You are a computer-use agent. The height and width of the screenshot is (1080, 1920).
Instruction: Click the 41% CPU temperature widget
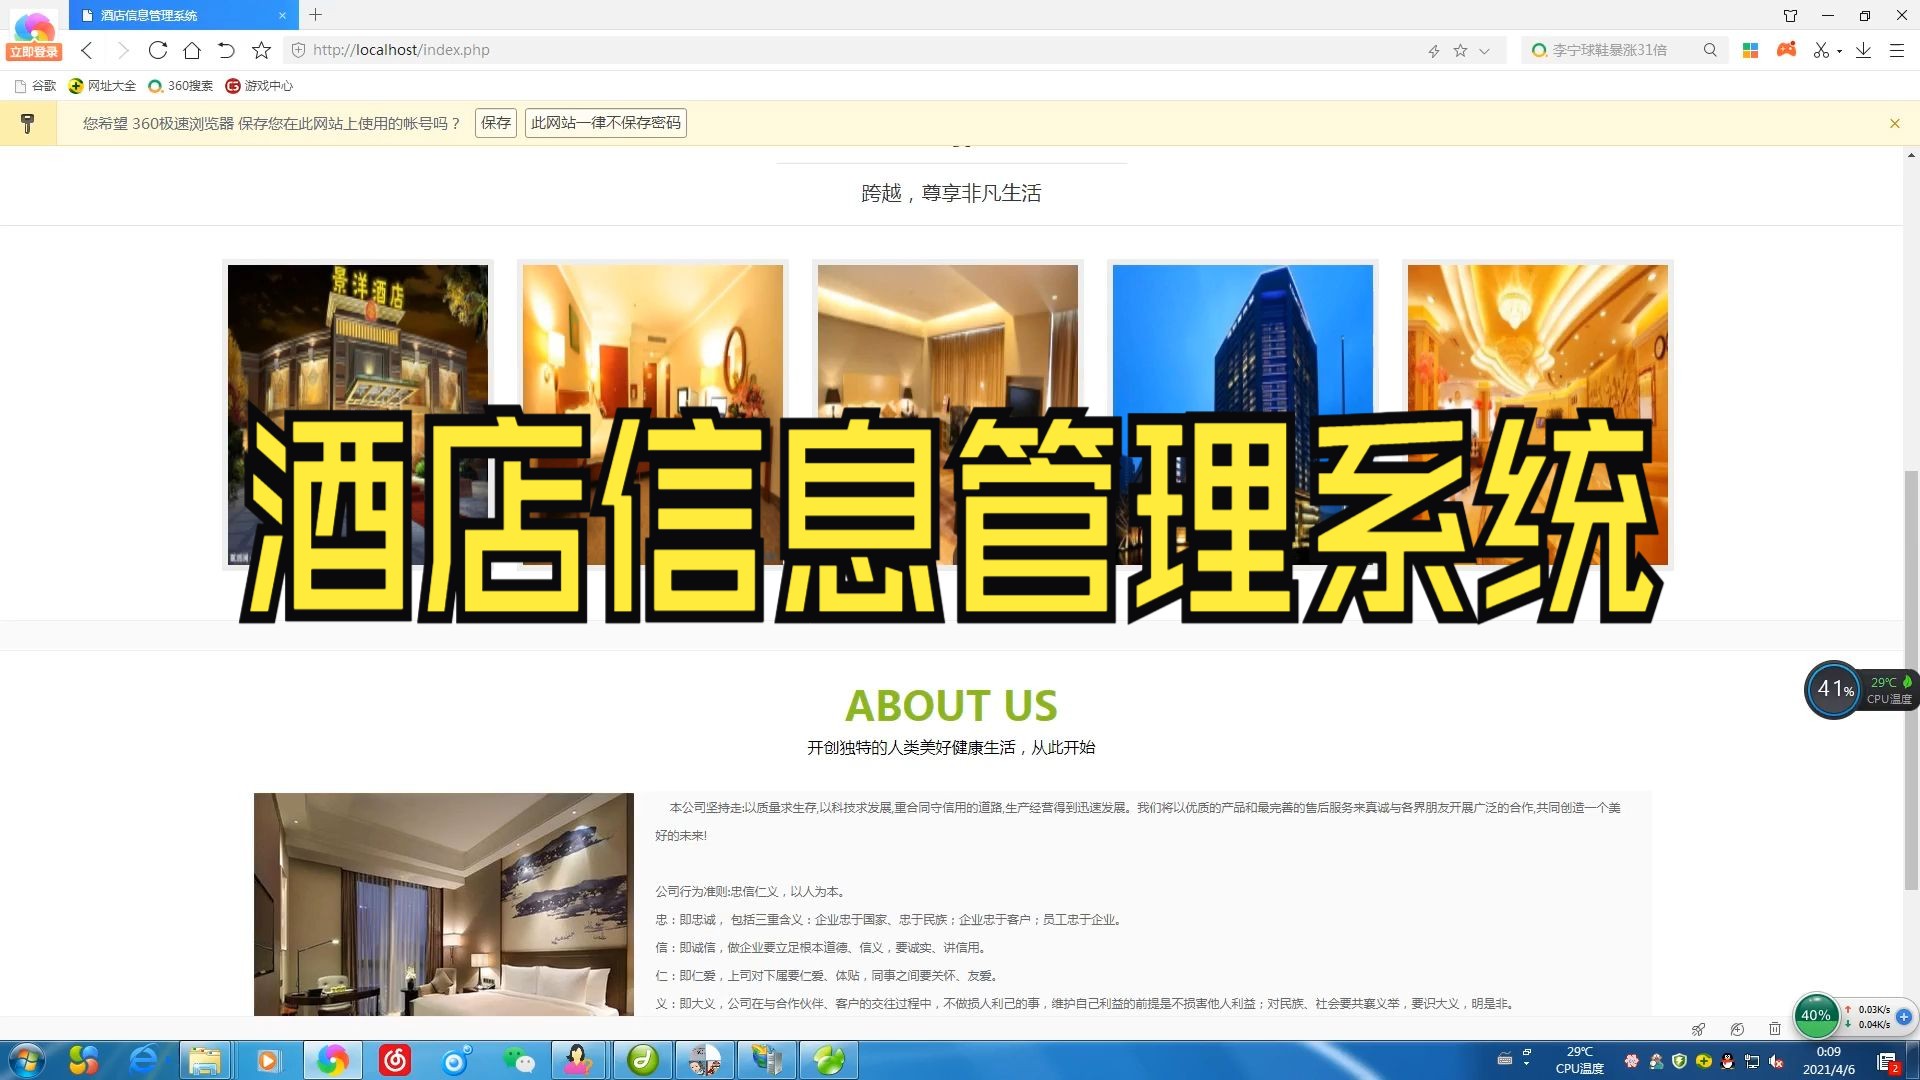tap(1860, 689)
